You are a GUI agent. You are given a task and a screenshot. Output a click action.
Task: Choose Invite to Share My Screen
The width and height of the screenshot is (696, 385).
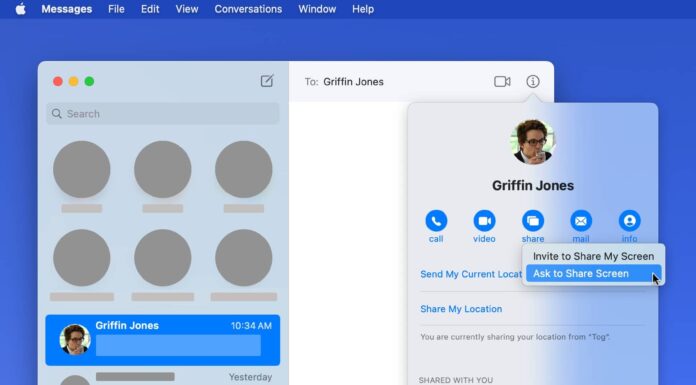593,256
